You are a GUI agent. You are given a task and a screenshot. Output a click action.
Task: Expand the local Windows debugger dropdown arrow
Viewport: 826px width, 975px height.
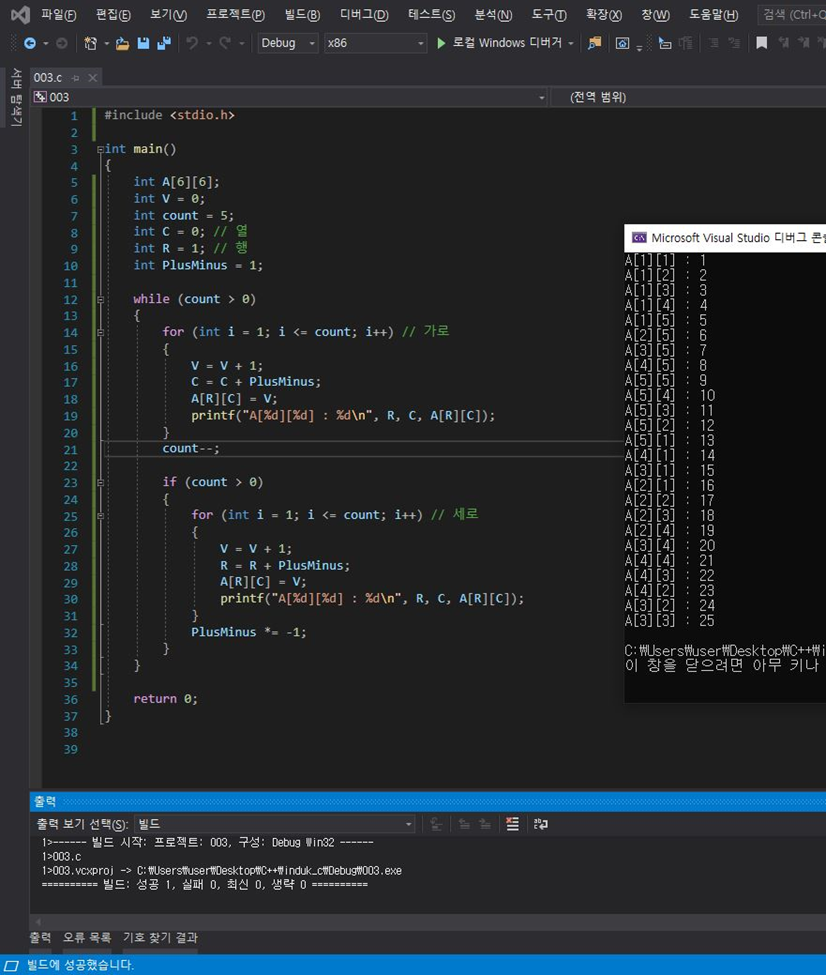pyautogui.click(x=571, y=44)
